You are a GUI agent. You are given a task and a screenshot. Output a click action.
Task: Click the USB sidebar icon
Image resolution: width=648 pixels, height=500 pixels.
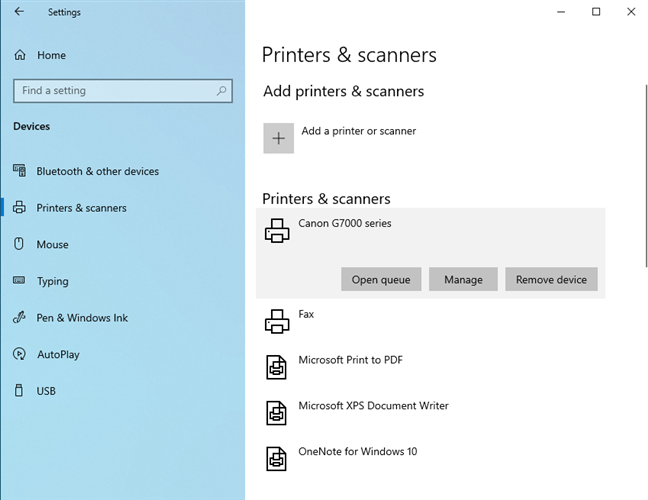pyautogui.click(x=19, y=390)
